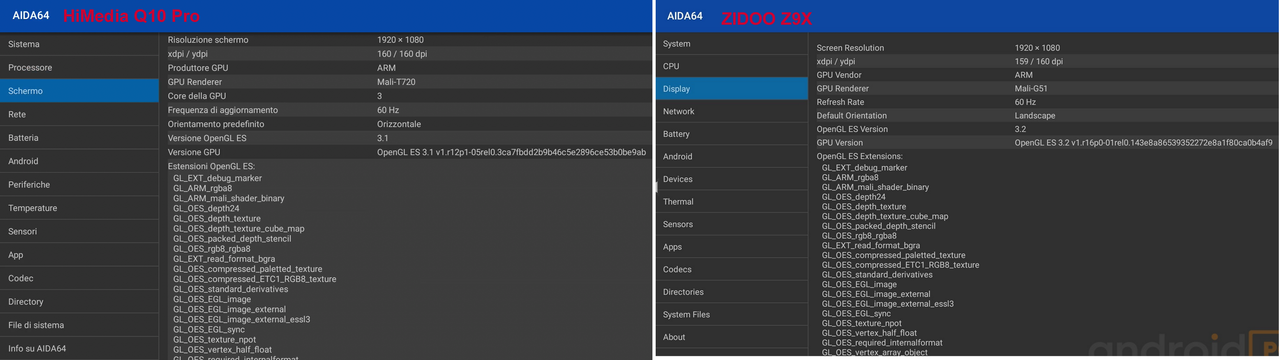Open the Battery section
Screen dimensions: 1280x360
[x=732, y=134]
